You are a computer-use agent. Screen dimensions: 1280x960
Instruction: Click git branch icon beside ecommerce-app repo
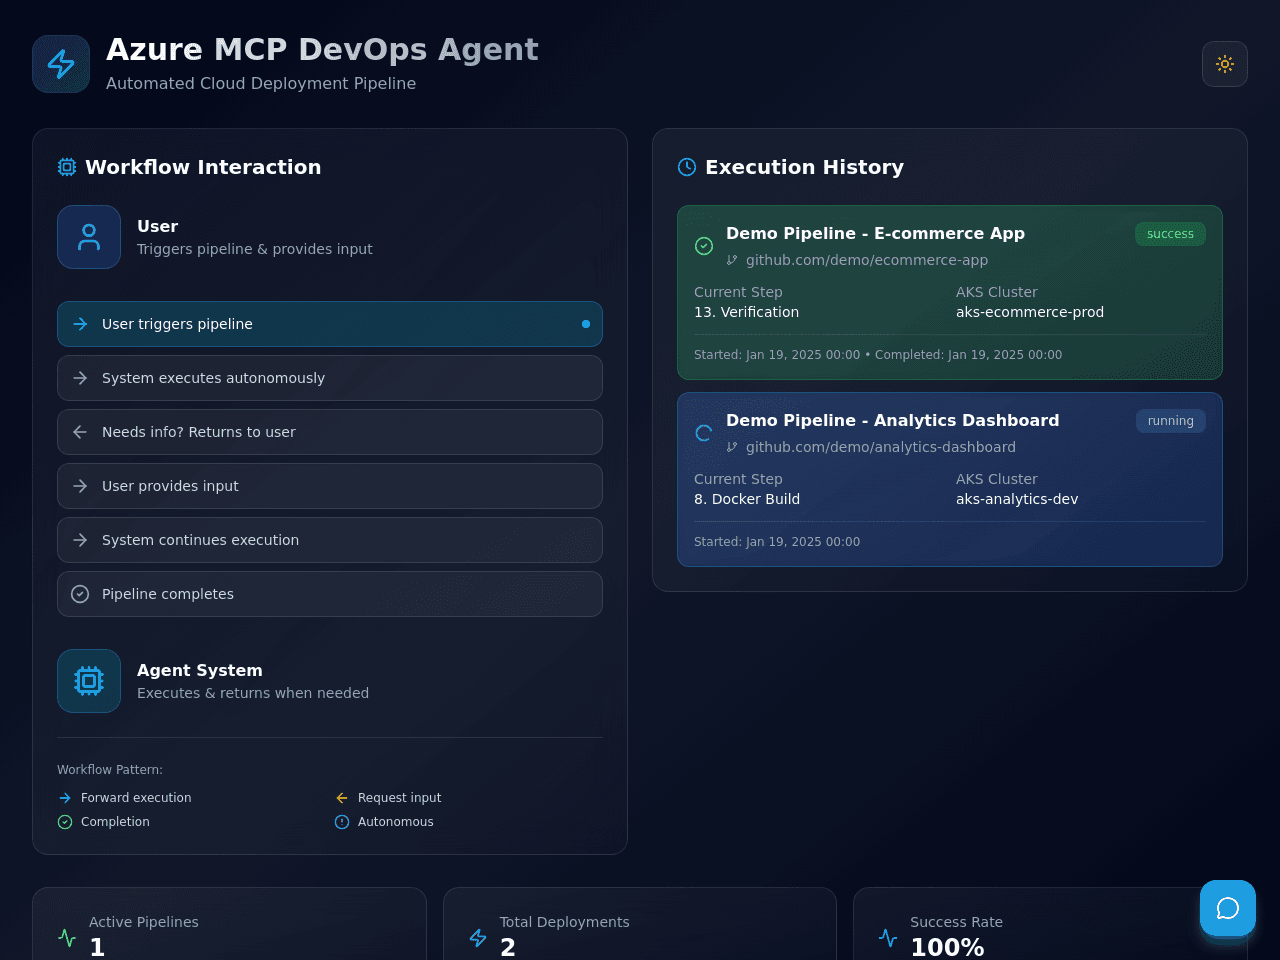[732, 260]
